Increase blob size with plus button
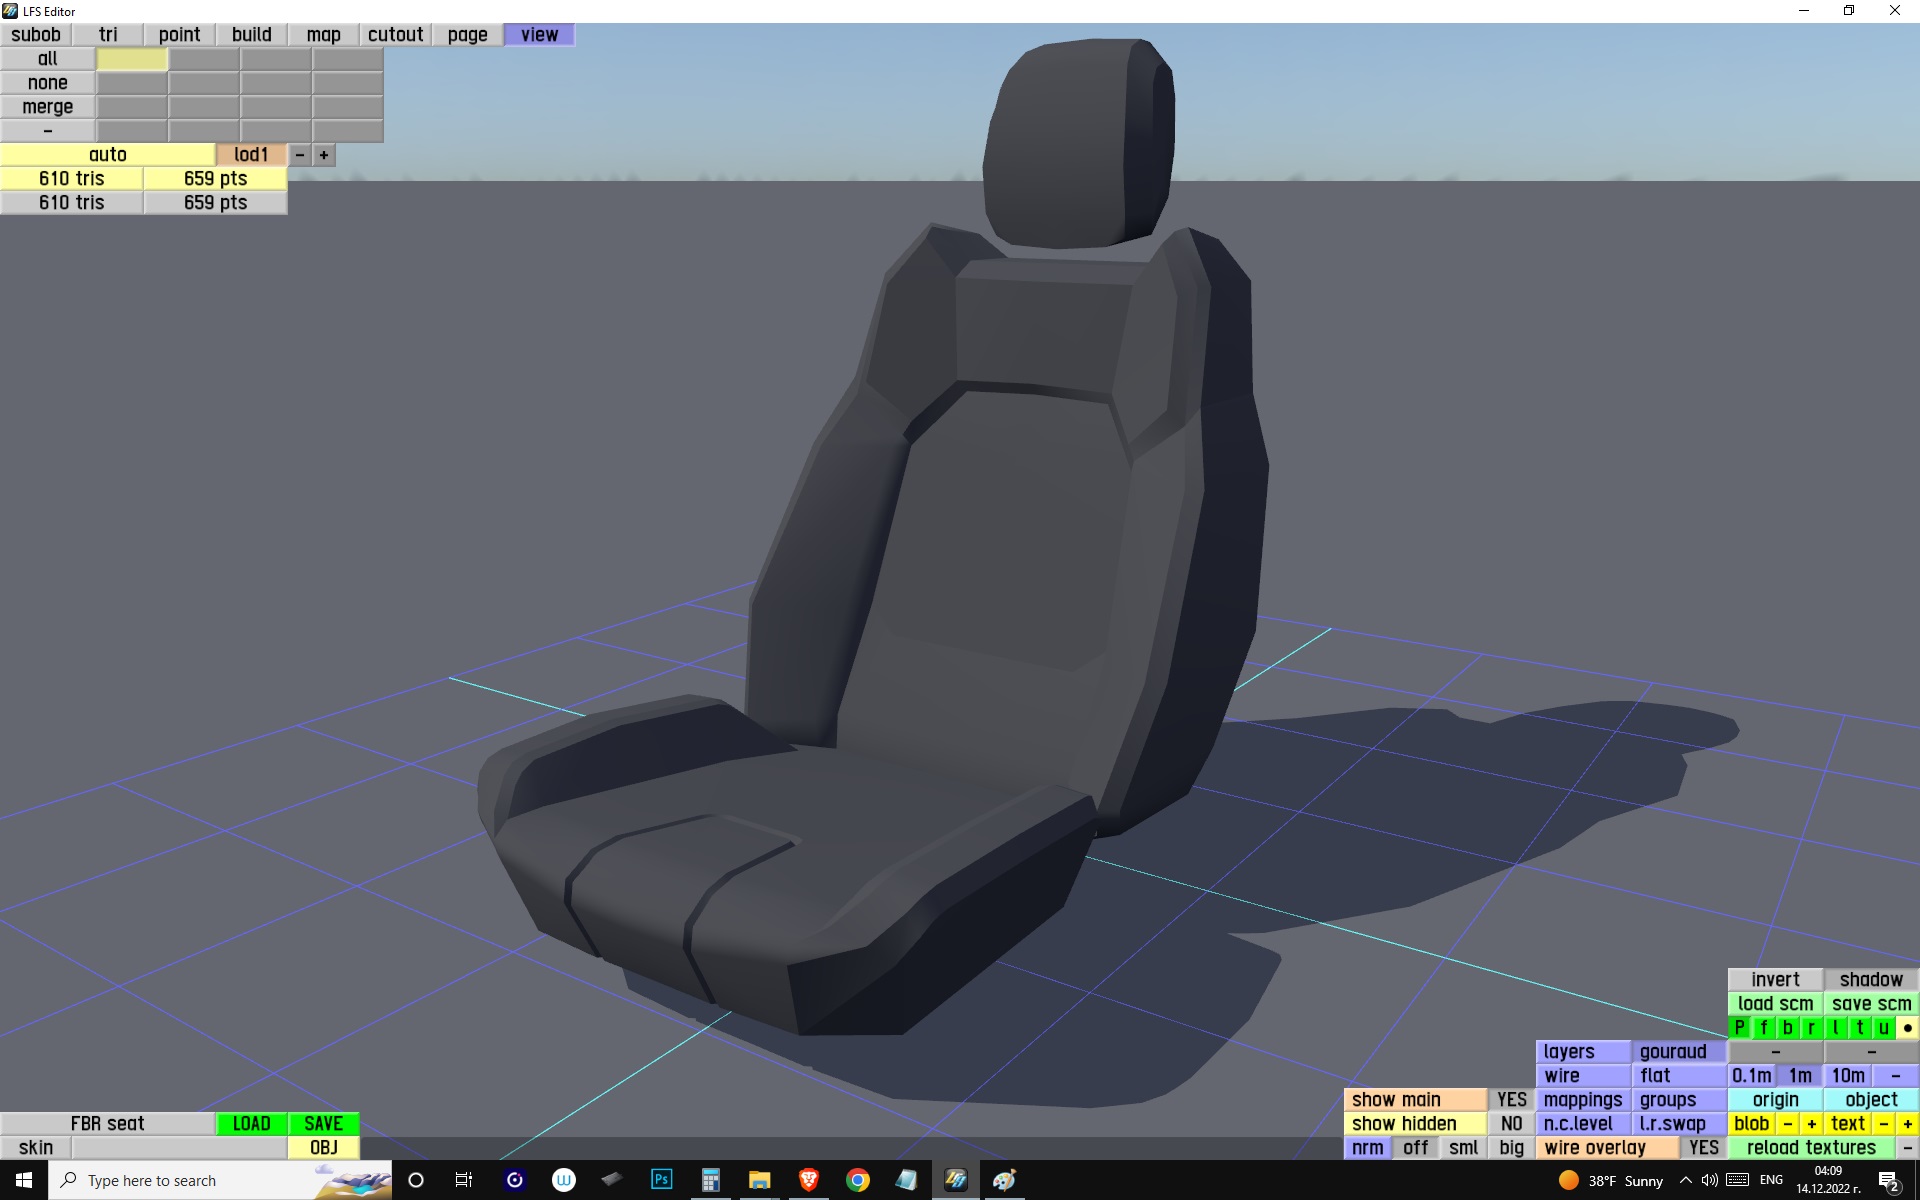The height and width of the screenshot is (1200, 1920). [1811, 1124]
